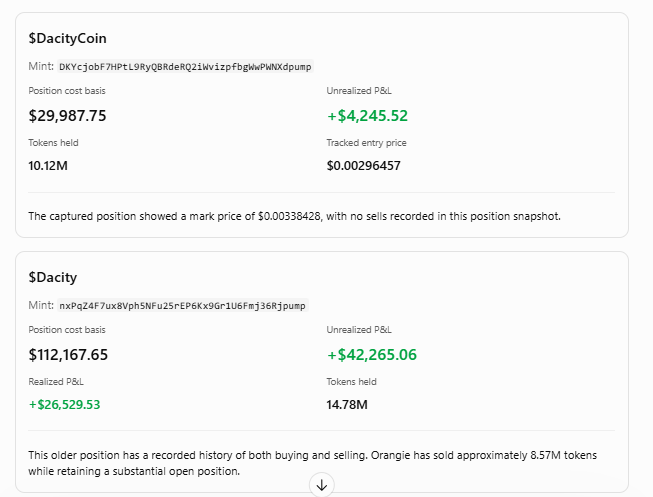This screenshot has width=653, height=497.
Task: Click the +$4,245.52 unrealized P&L value
Action: tap(367, 115)
